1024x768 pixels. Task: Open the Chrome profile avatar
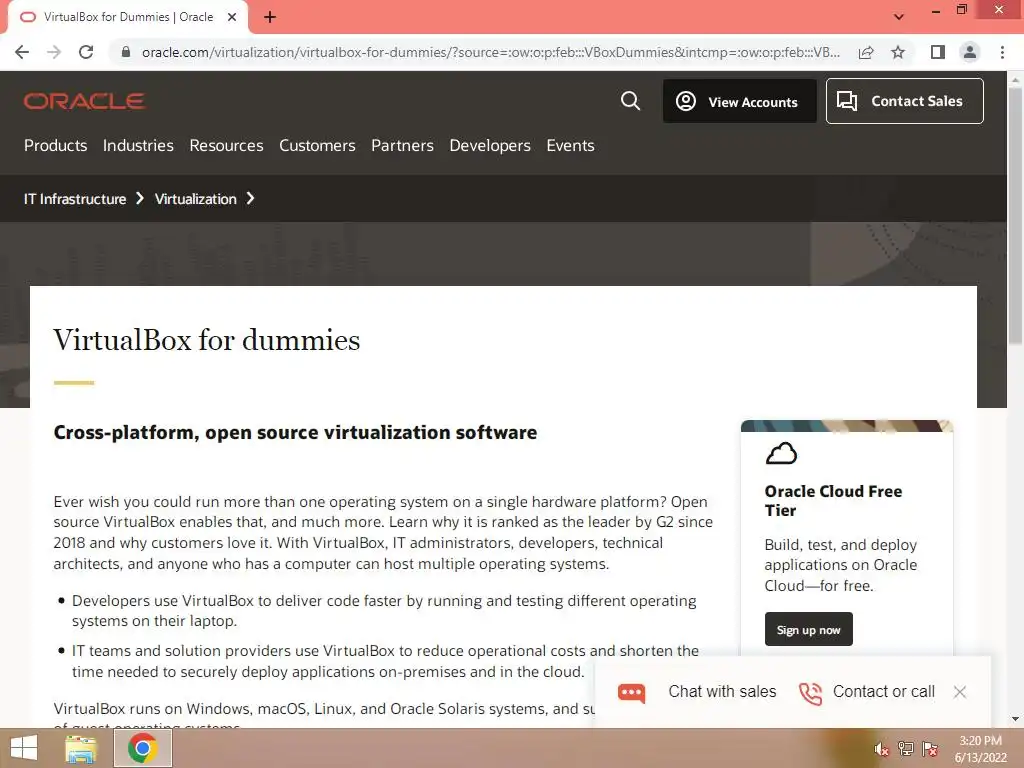click(970, 52)
